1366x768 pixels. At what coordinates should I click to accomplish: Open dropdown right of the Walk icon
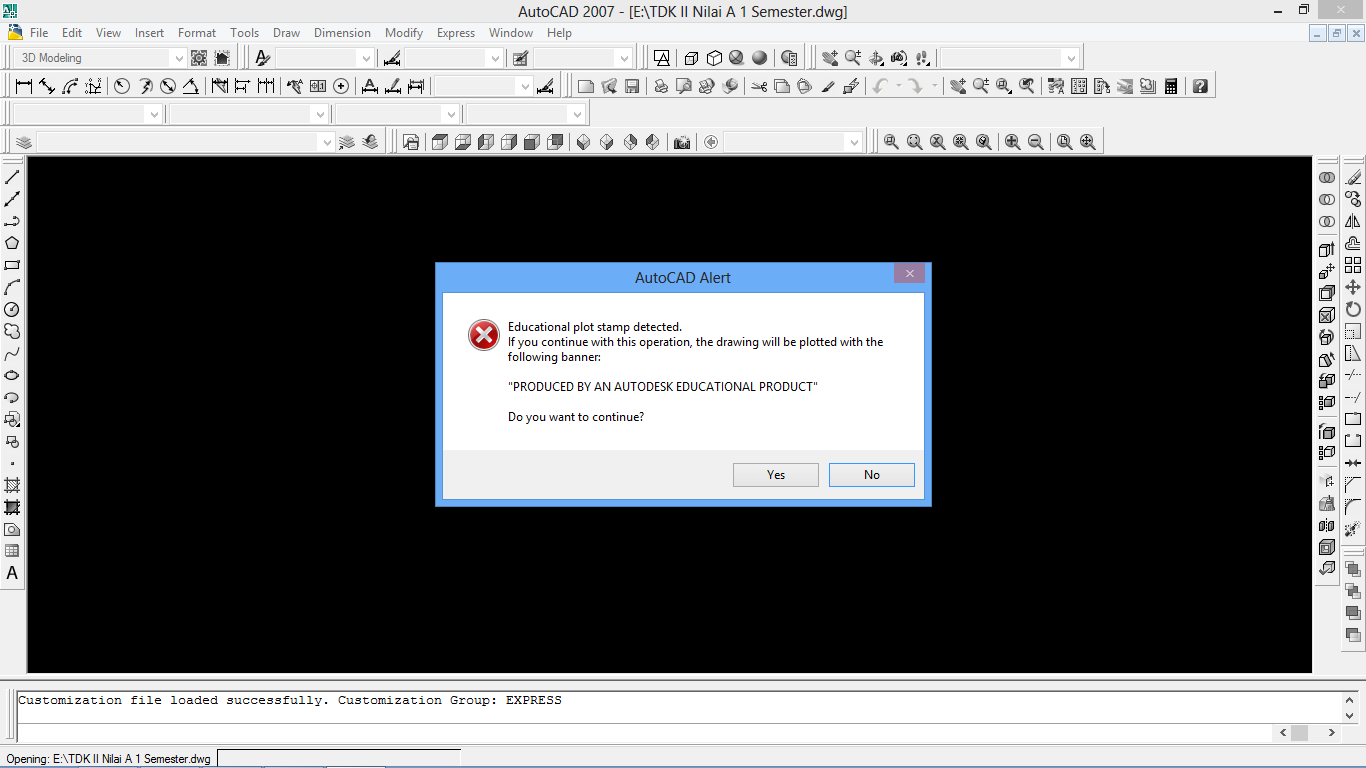[x=1010, y=58]
